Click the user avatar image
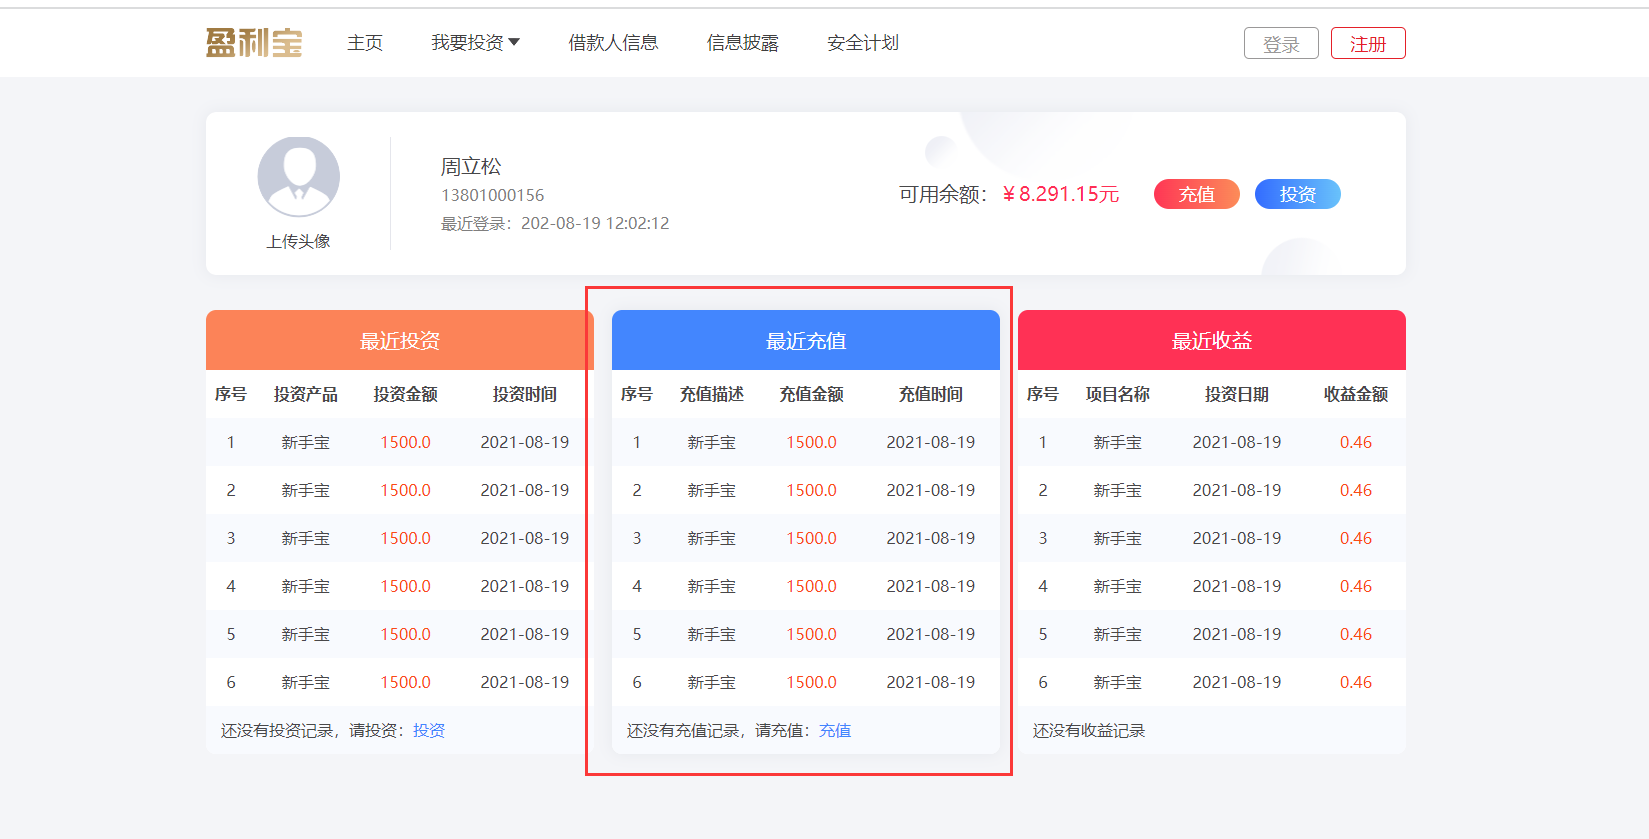 299,177
